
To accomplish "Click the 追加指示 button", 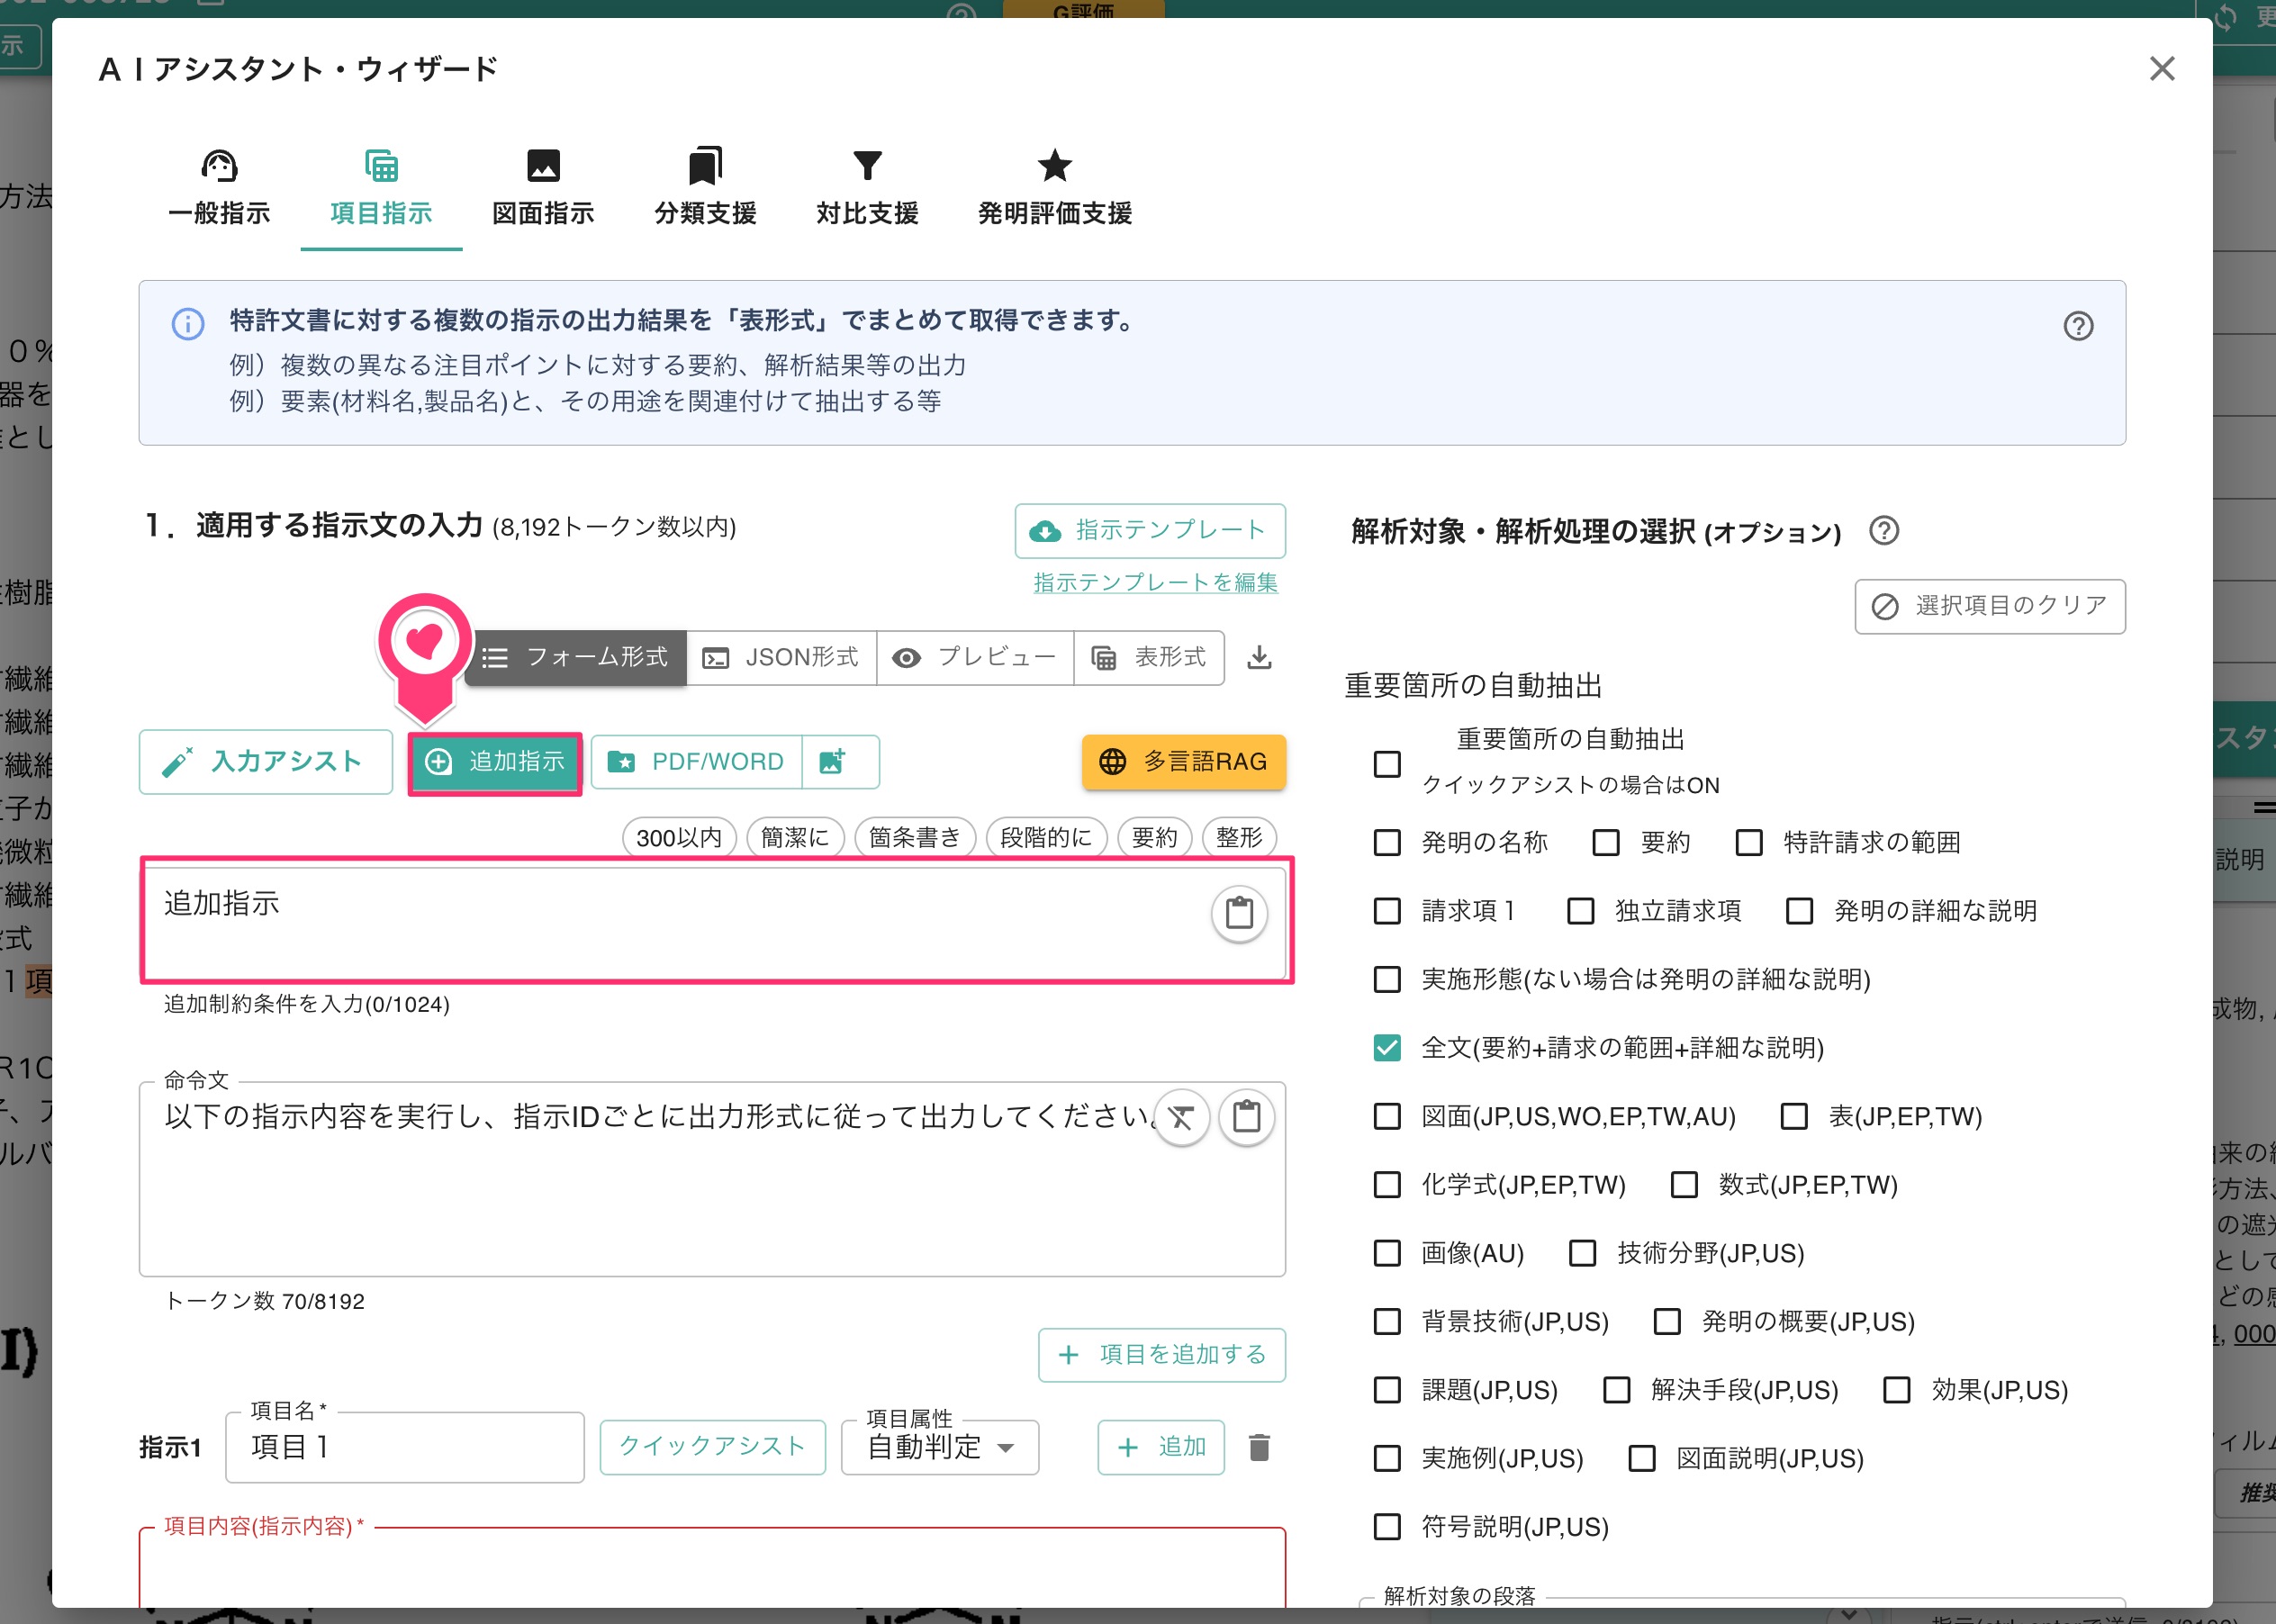I will click(495, 762).
